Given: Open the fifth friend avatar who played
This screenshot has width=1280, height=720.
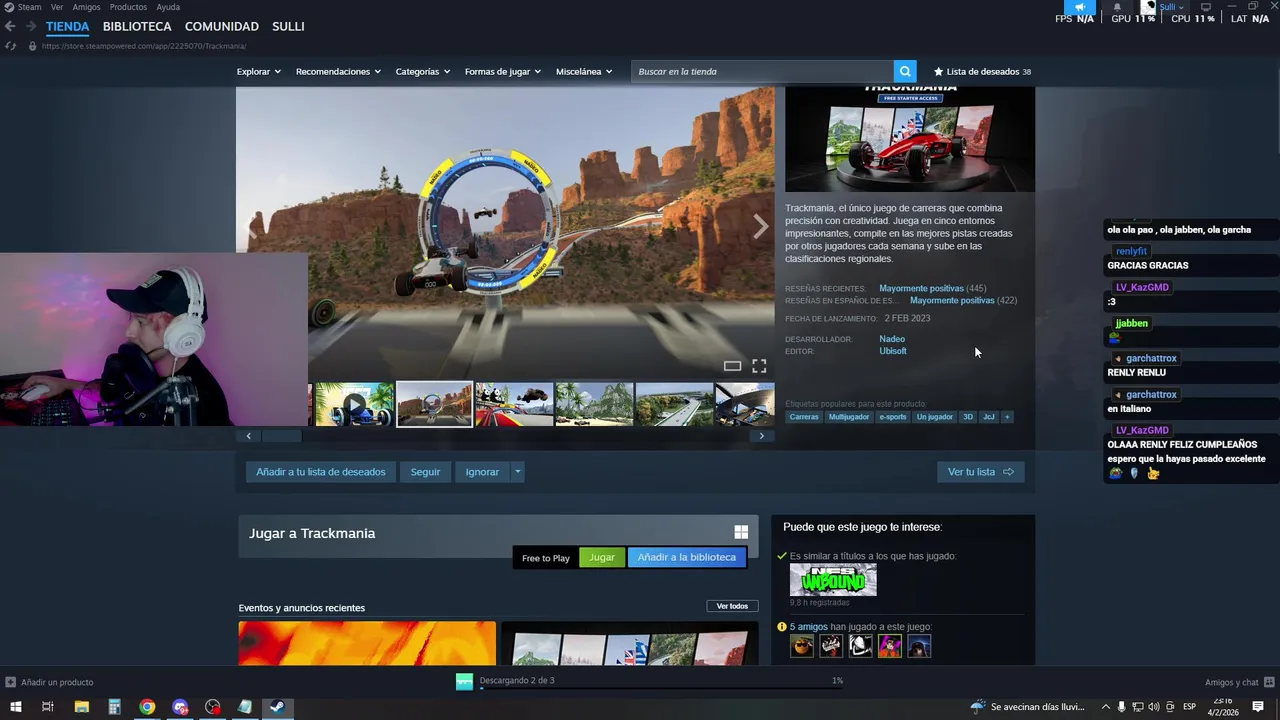Looking at the screenshot, I should [919, 646].
